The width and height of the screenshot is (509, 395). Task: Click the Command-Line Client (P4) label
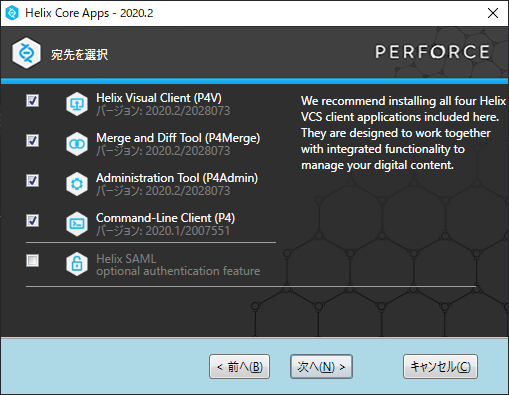(165, 218)
